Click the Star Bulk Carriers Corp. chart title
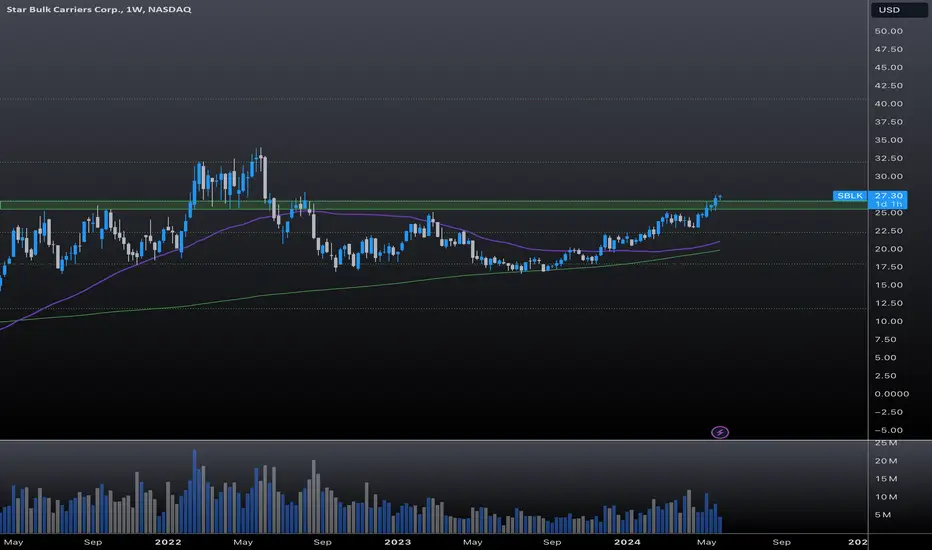 click(99, 10)
